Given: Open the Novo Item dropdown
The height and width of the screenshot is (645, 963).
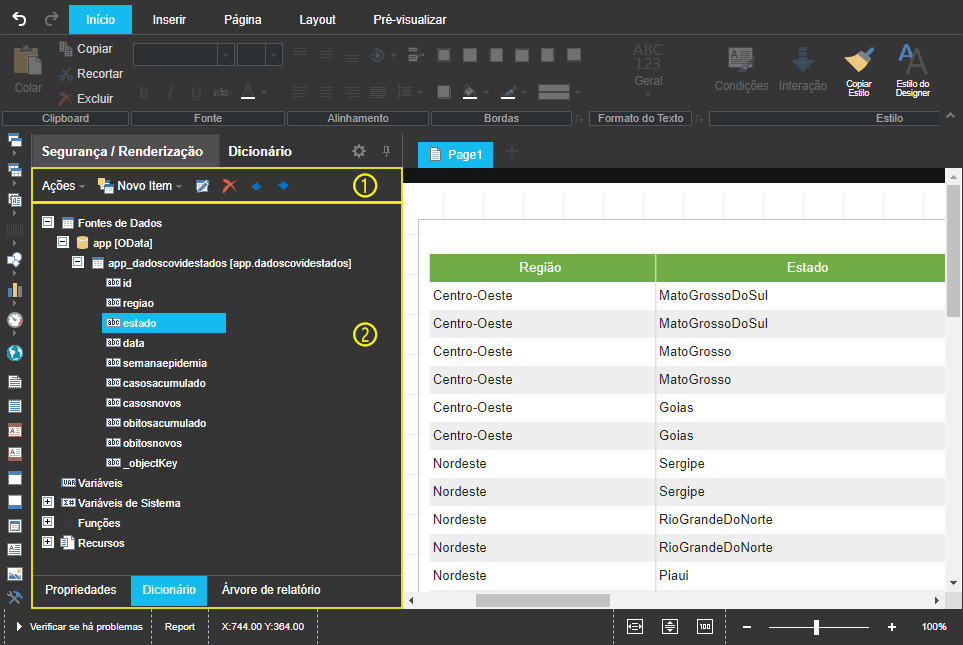Looking at the screenshot, I should [140, 186].
